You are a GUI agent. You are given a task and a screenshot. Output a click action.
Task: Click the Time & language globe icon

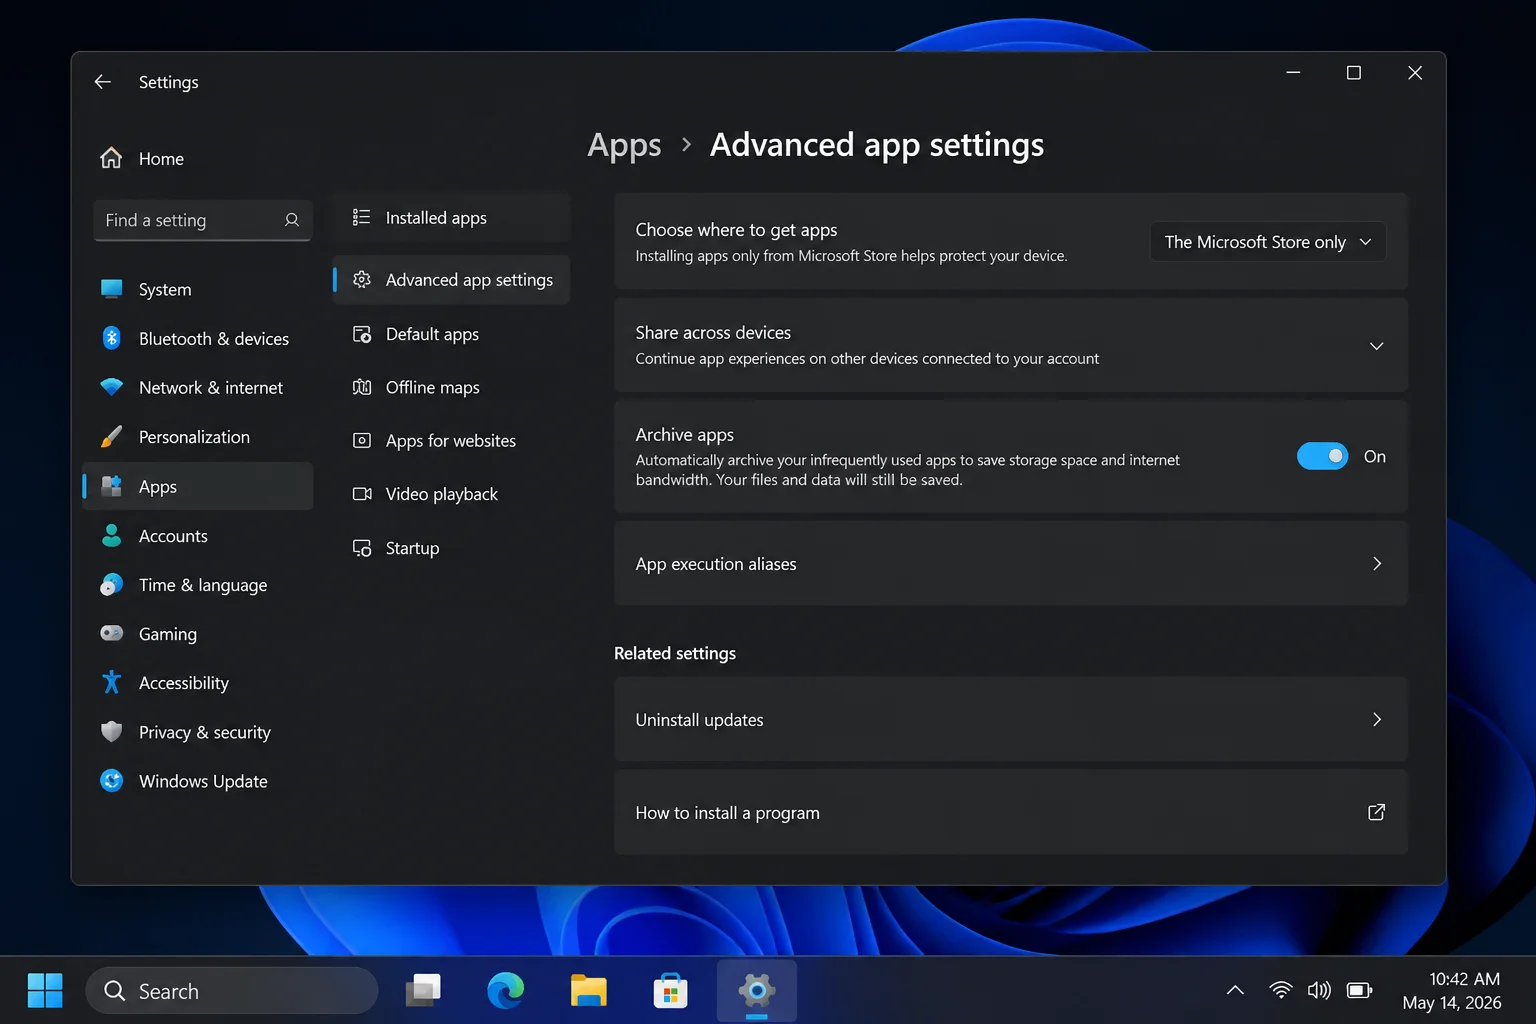pyautogui.click(x=112, y=585)
